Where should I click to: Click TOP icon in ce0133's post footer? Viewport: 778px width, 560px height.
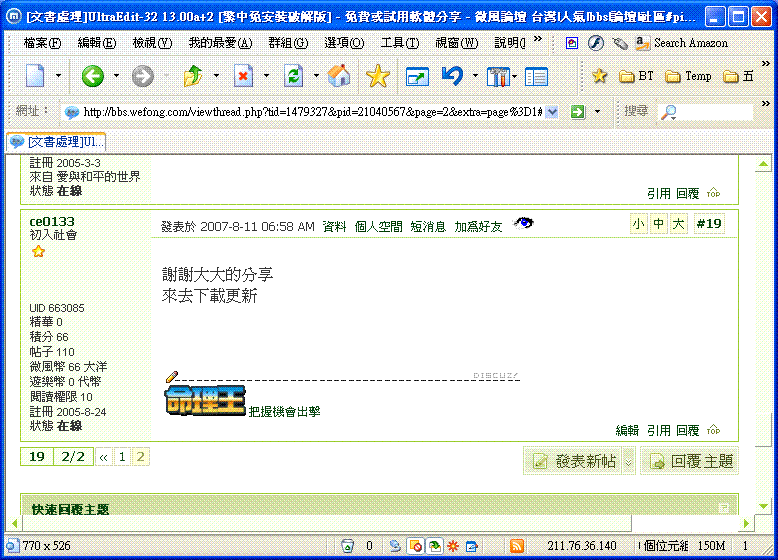713,430
